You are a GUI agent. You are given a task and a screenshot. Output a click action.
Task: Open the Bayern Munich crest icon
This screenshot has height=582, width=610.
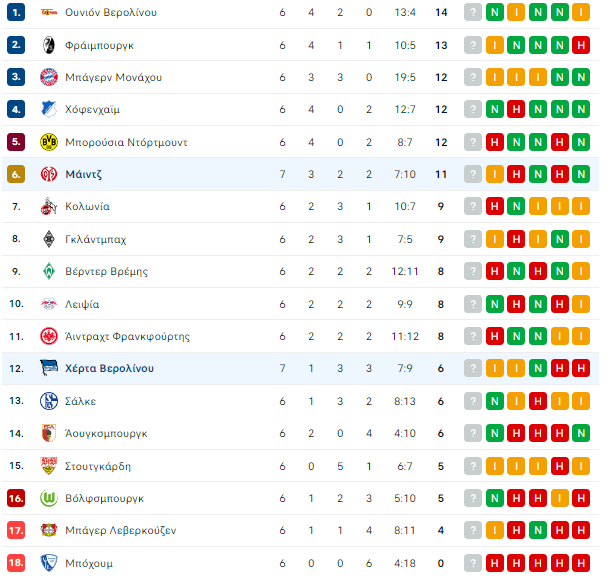coord(49,77)
